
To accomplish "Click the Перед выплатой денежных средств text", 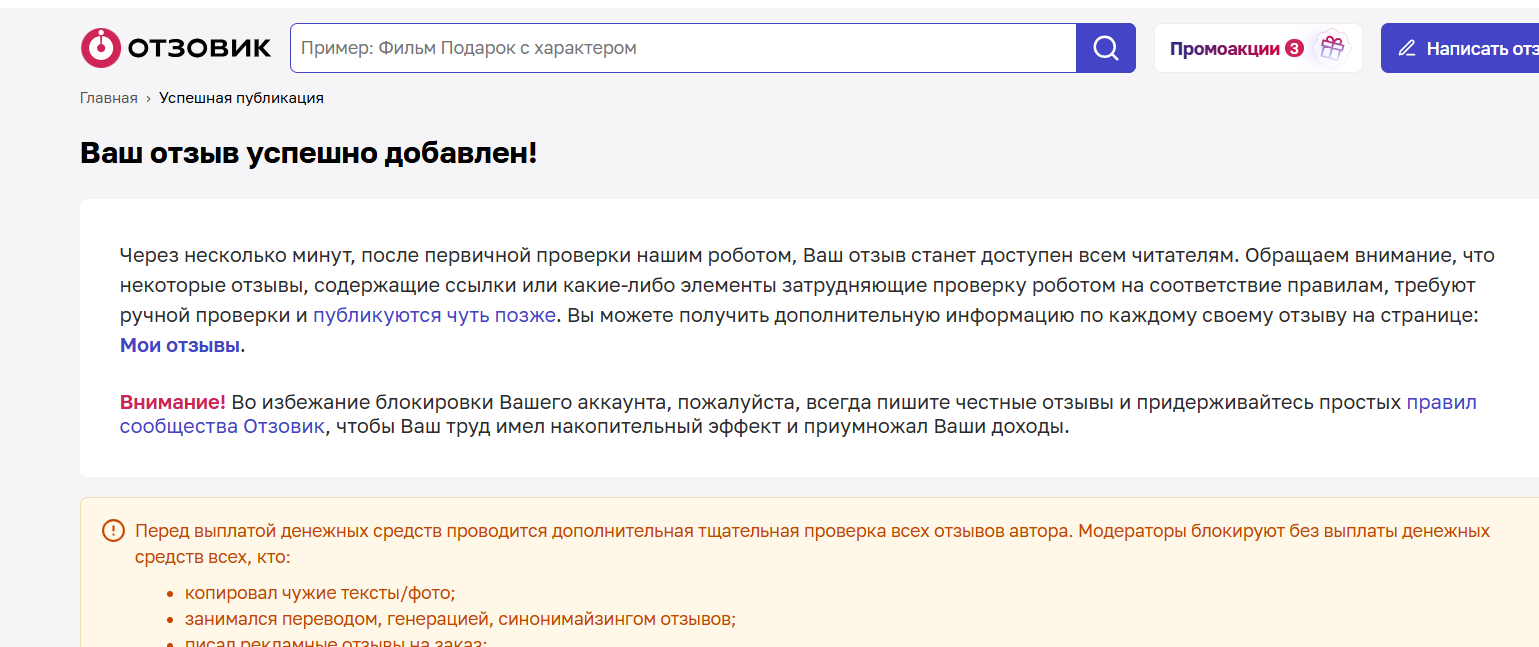I will coord(812,543).
